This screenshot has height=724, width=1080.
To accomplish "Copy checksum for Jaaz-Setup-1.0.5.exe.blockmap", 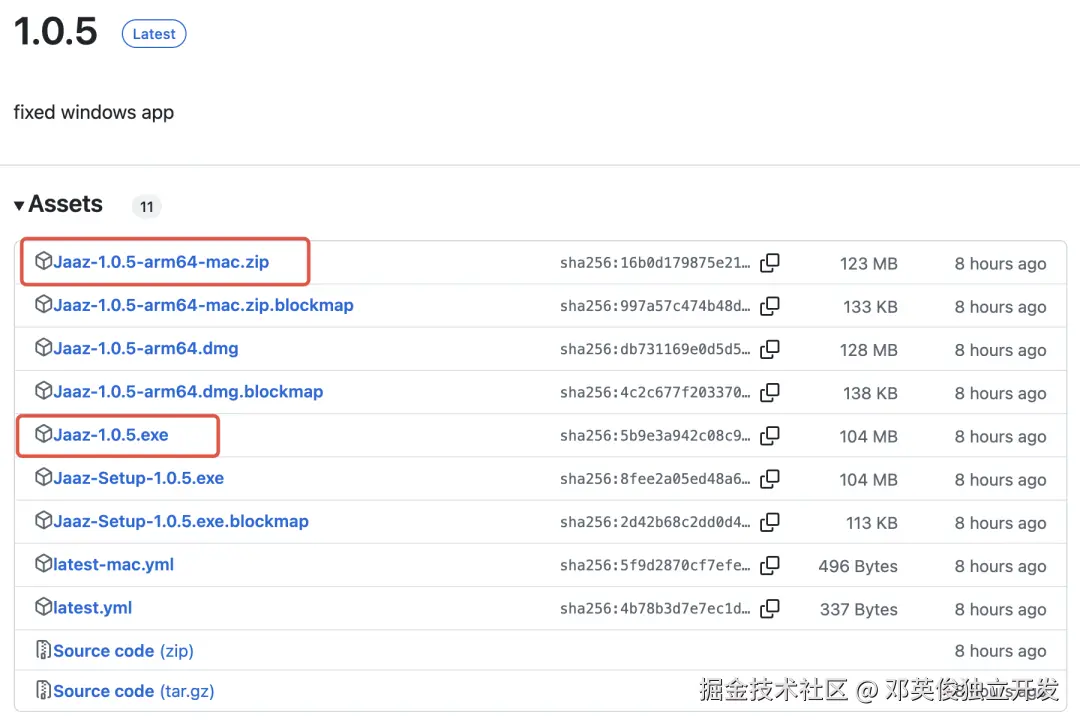I will pos(770,522).
